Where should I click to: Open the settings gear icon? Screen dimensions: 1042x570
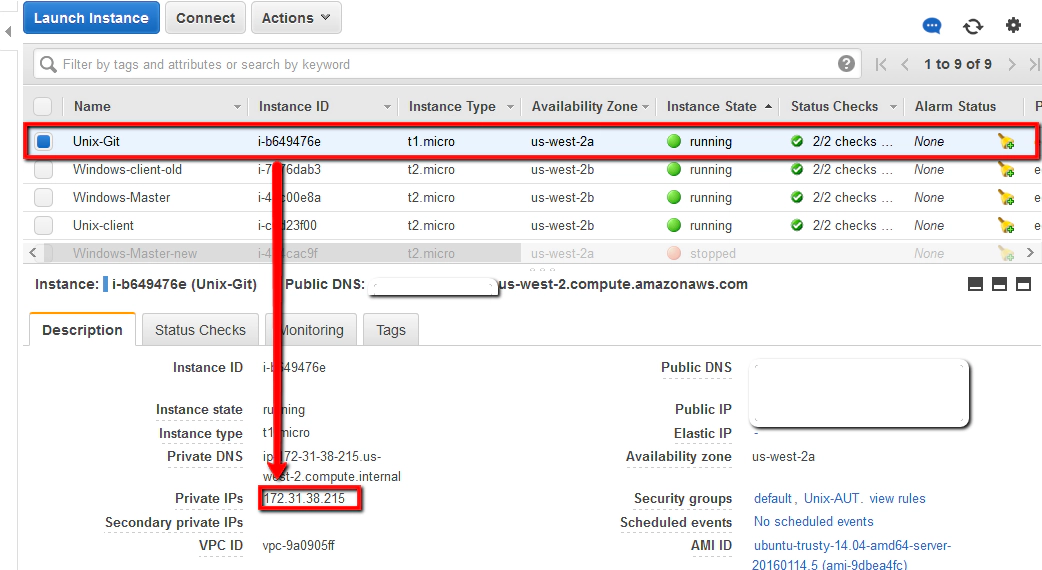1013,25
